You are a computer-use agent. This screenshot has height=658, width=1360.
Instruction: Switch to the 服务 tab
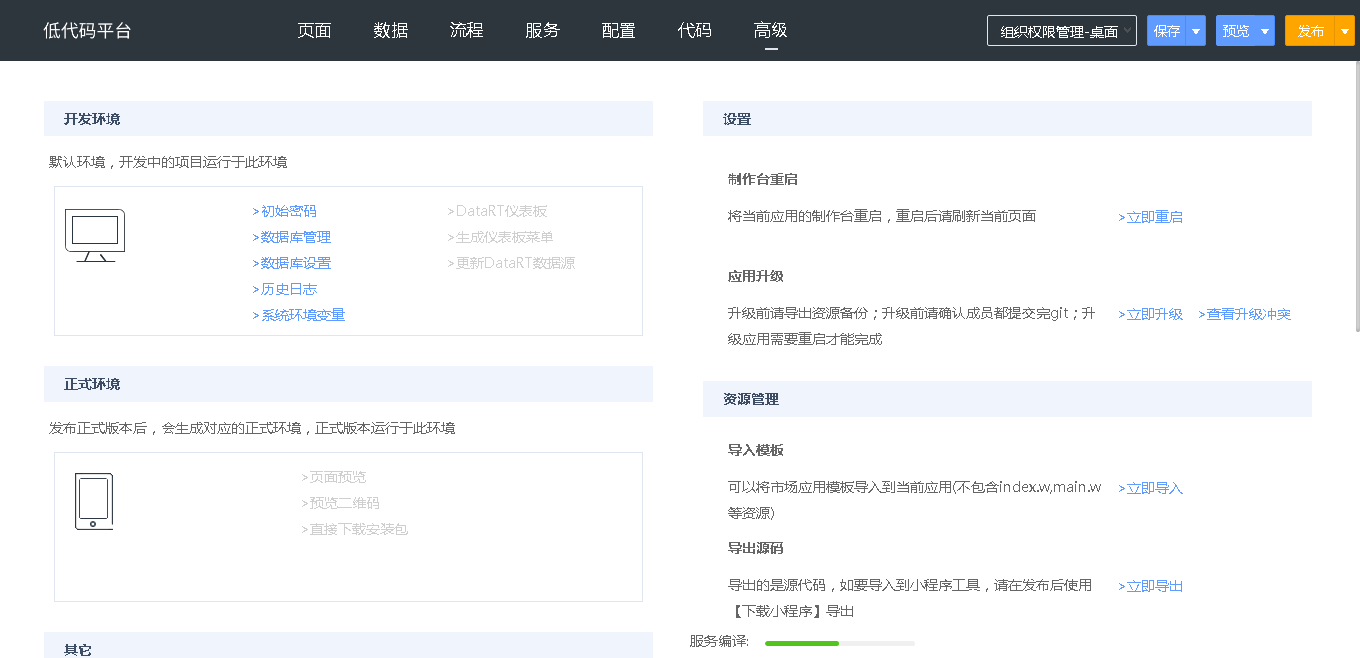[543, 30]
